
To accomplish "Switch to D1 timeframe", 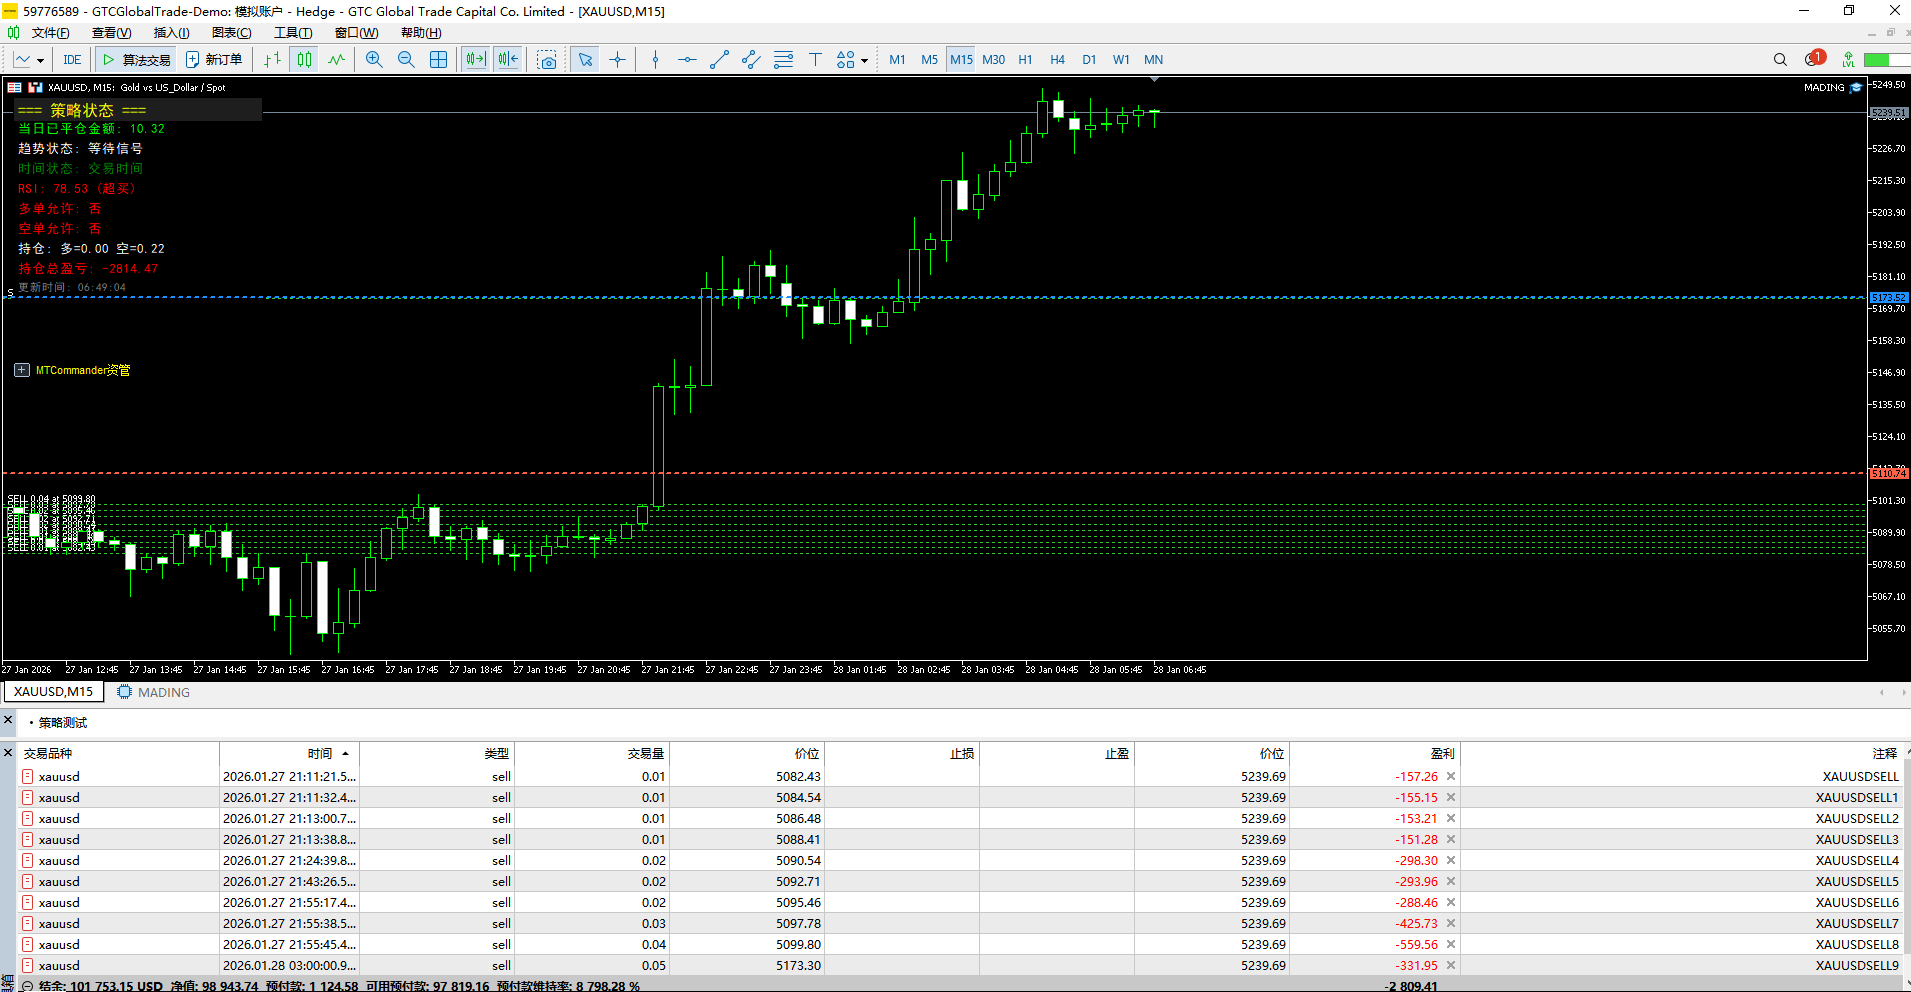I will pos(1089,60).
